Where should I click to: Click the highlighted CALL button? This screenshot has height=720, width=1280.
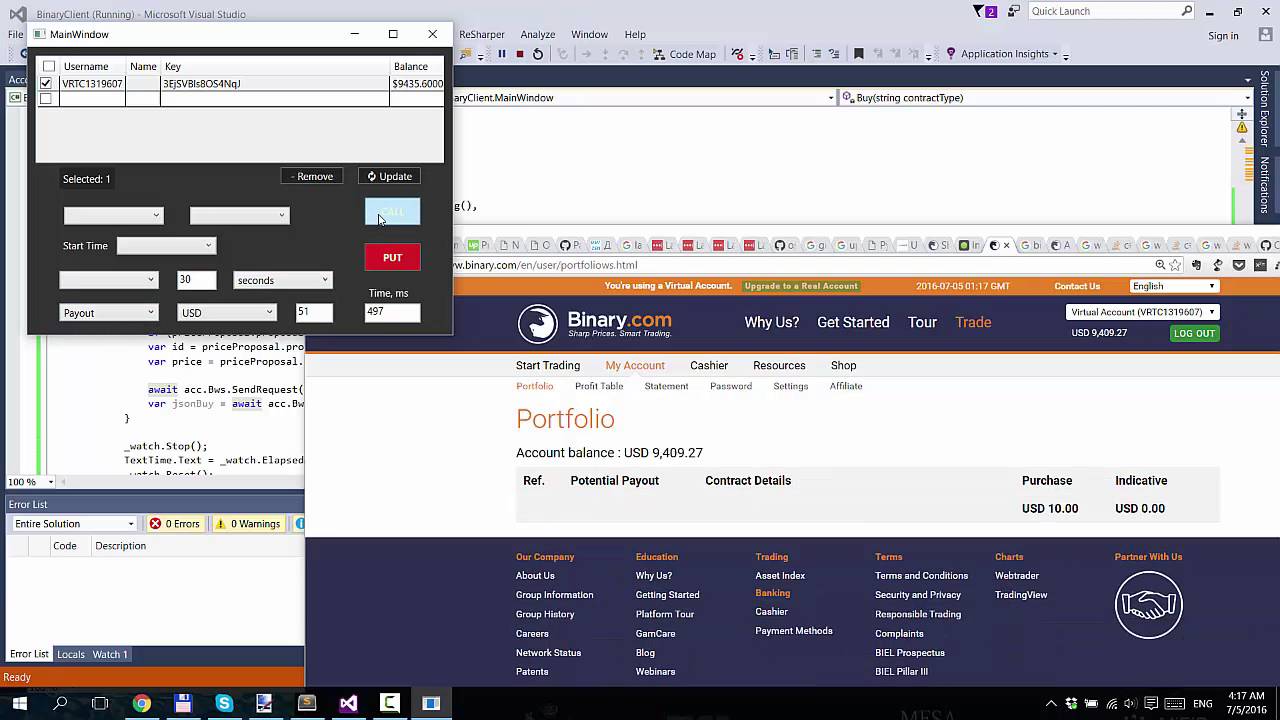pyautogui.click(x=392, y=212)
